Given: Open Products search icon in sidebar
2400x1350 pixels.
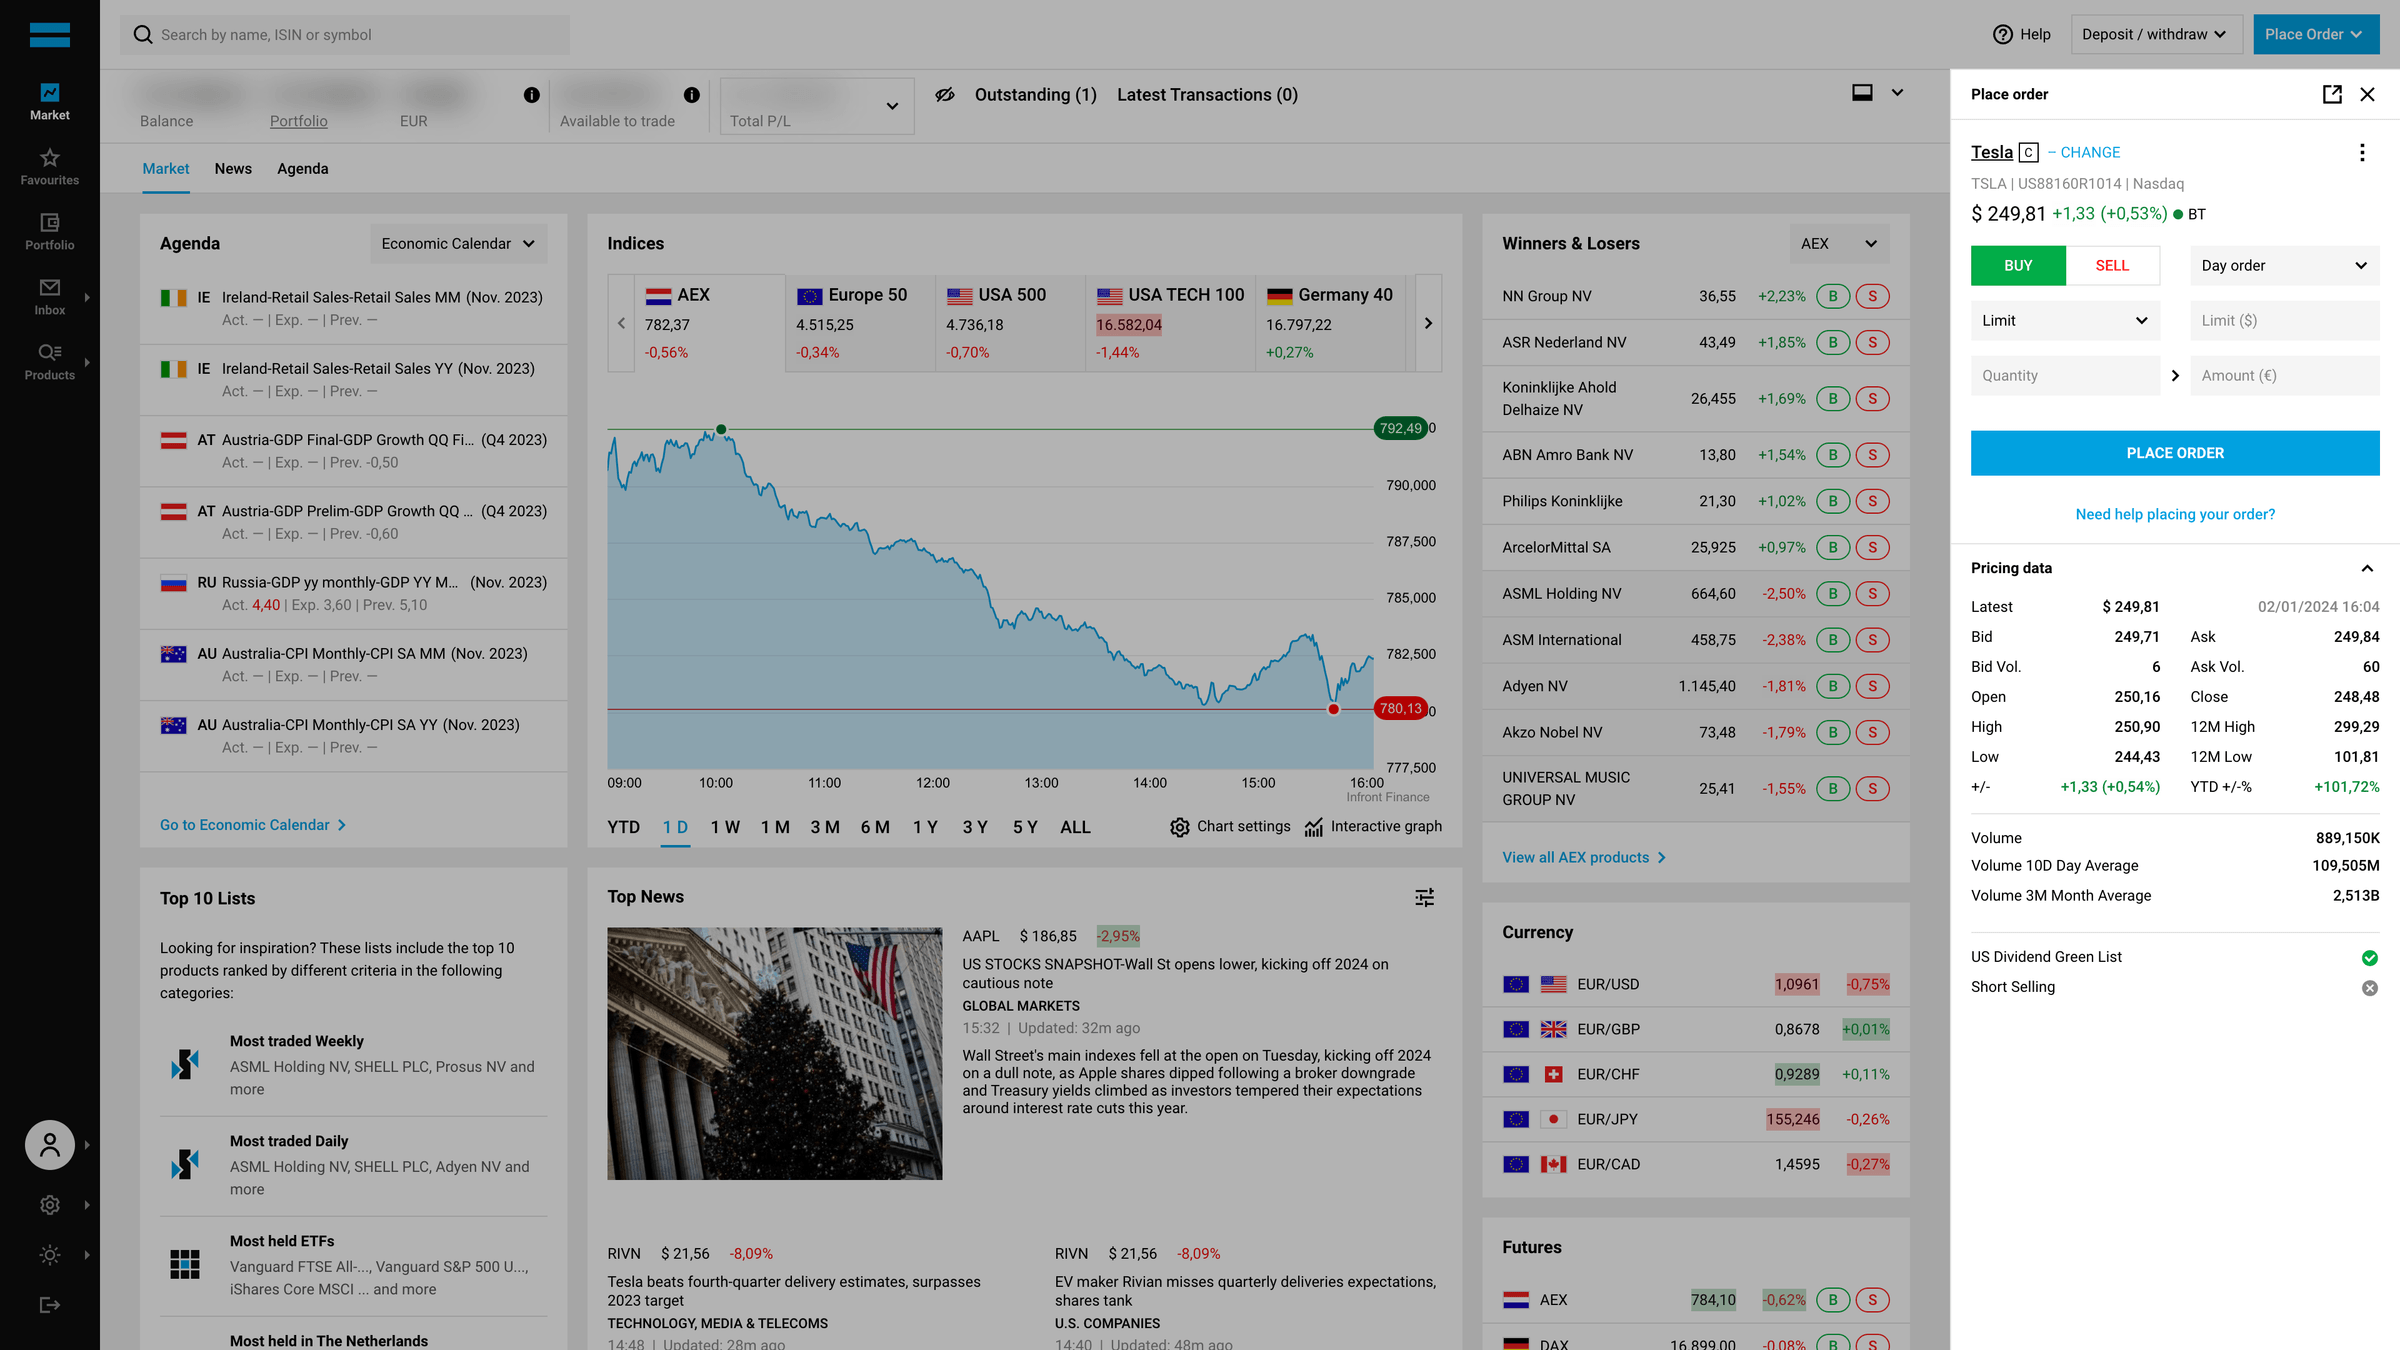Looking at the screenshot, I should pos(50,352).
